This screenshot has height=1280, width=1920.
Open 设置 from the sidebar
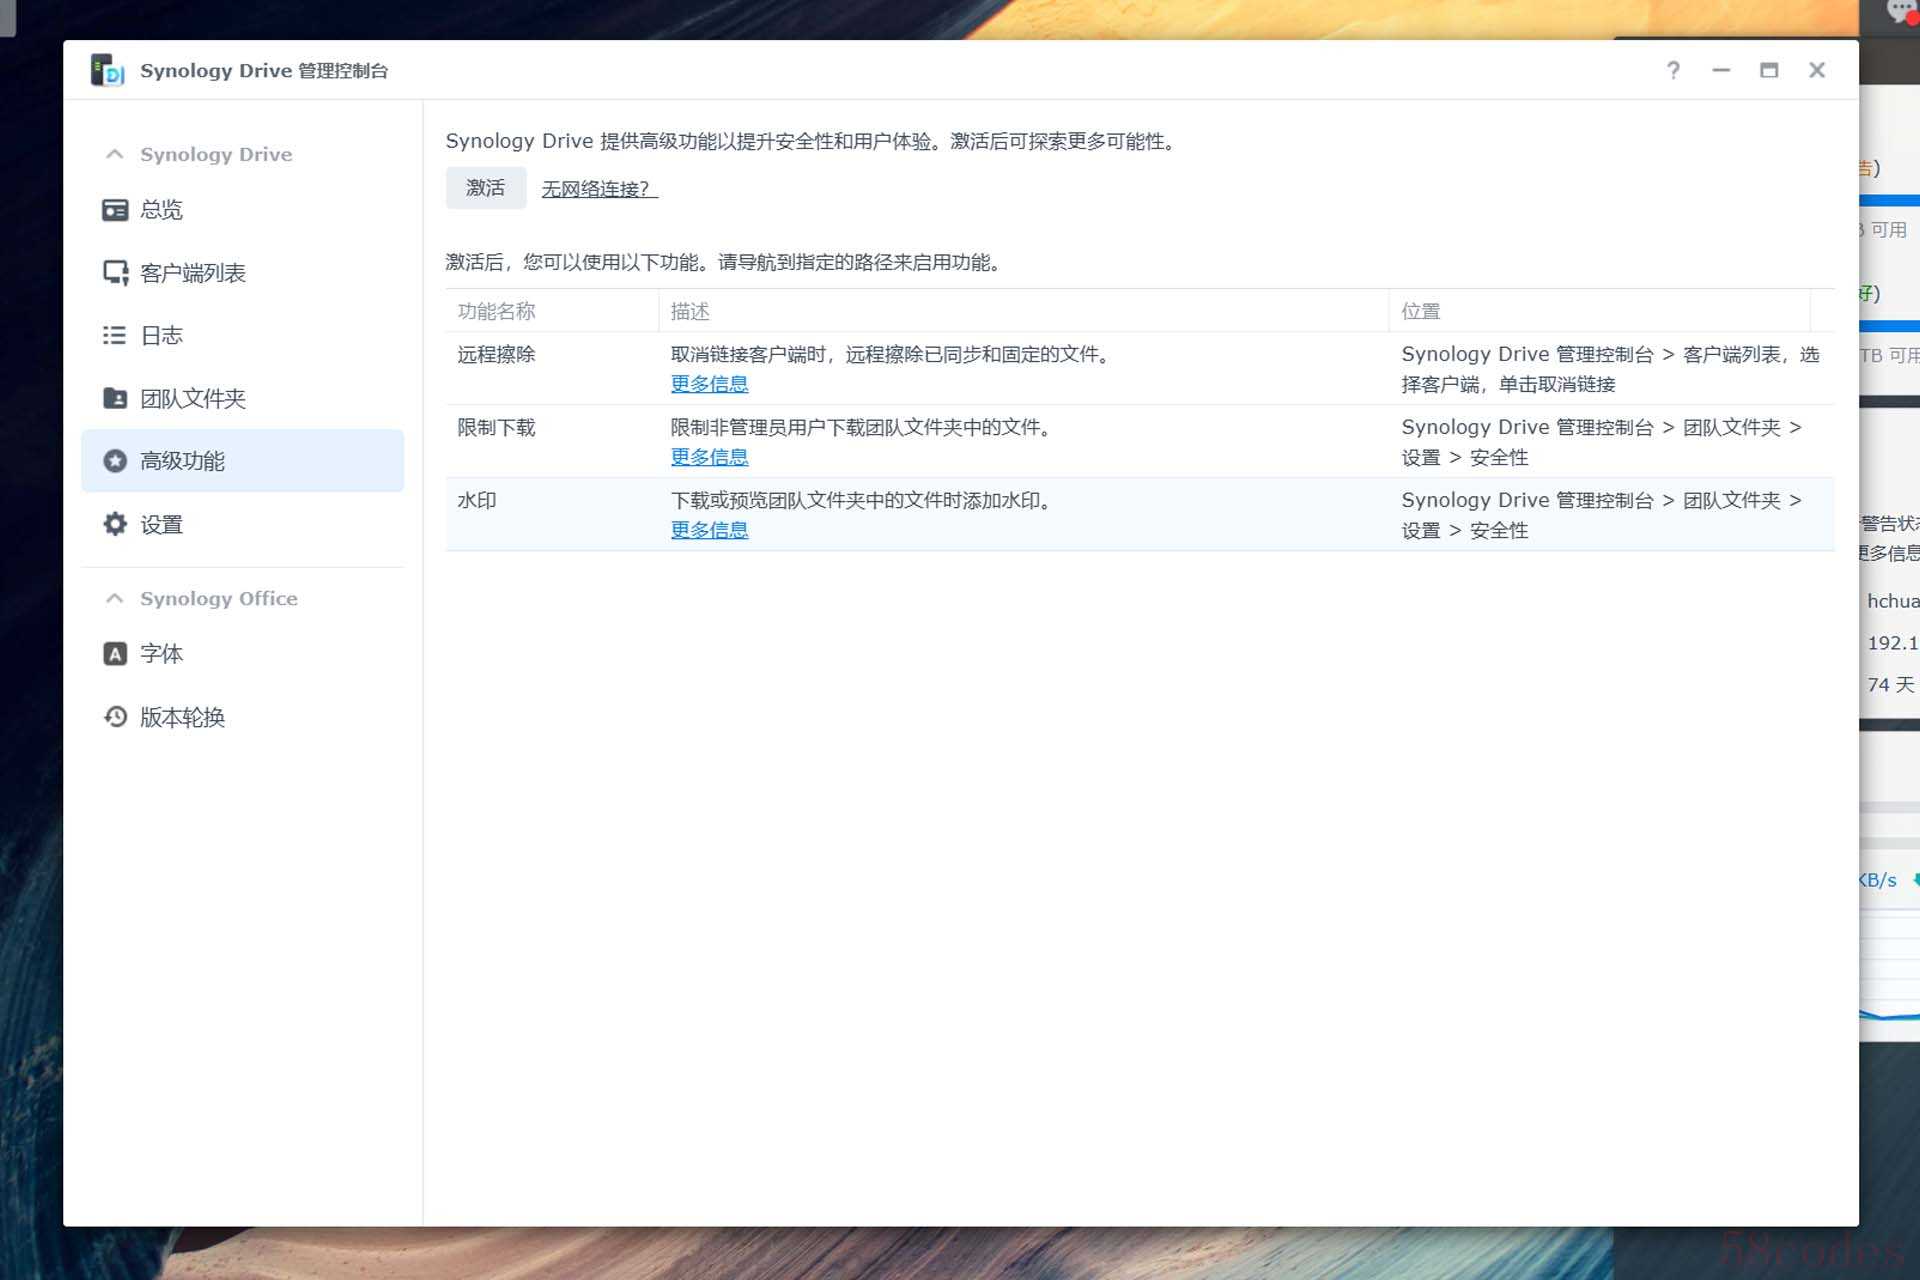[x=243, y=524]
